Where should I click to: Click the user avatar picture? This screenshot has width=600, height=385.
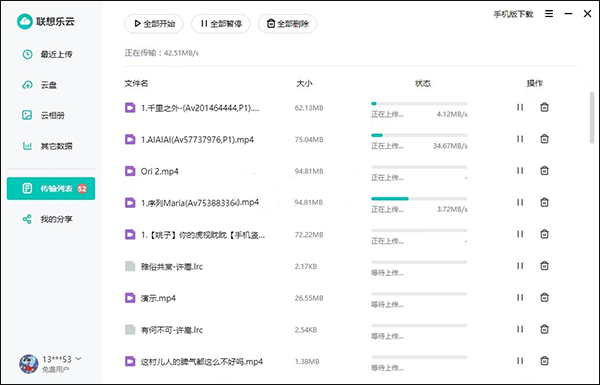pos(29,364)
